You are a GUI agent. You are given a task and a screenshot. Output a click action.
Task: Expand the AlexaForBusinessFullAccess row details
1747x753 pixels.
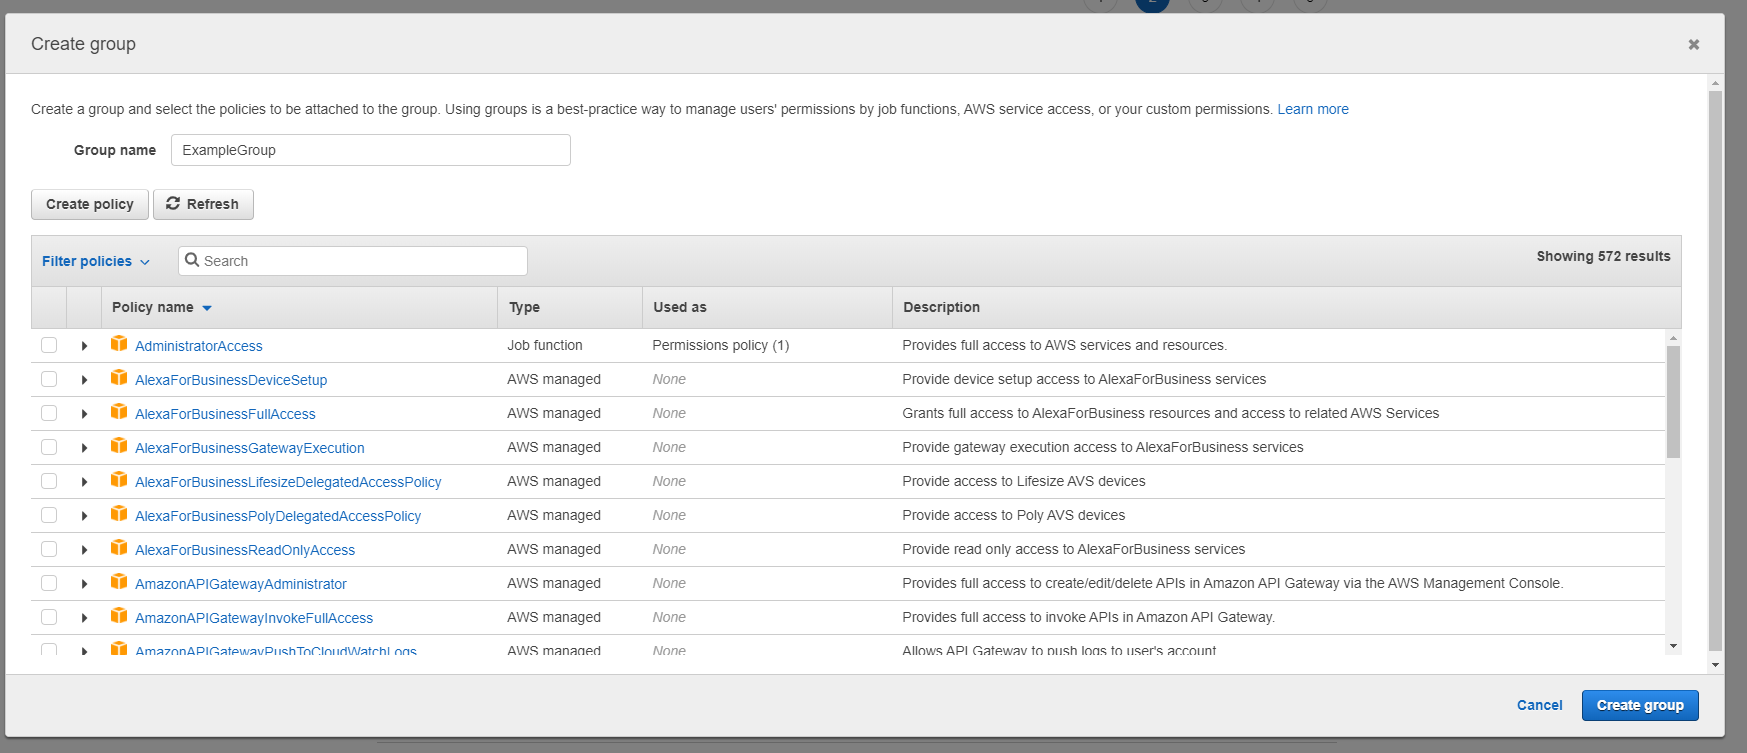tap(84, 414)
